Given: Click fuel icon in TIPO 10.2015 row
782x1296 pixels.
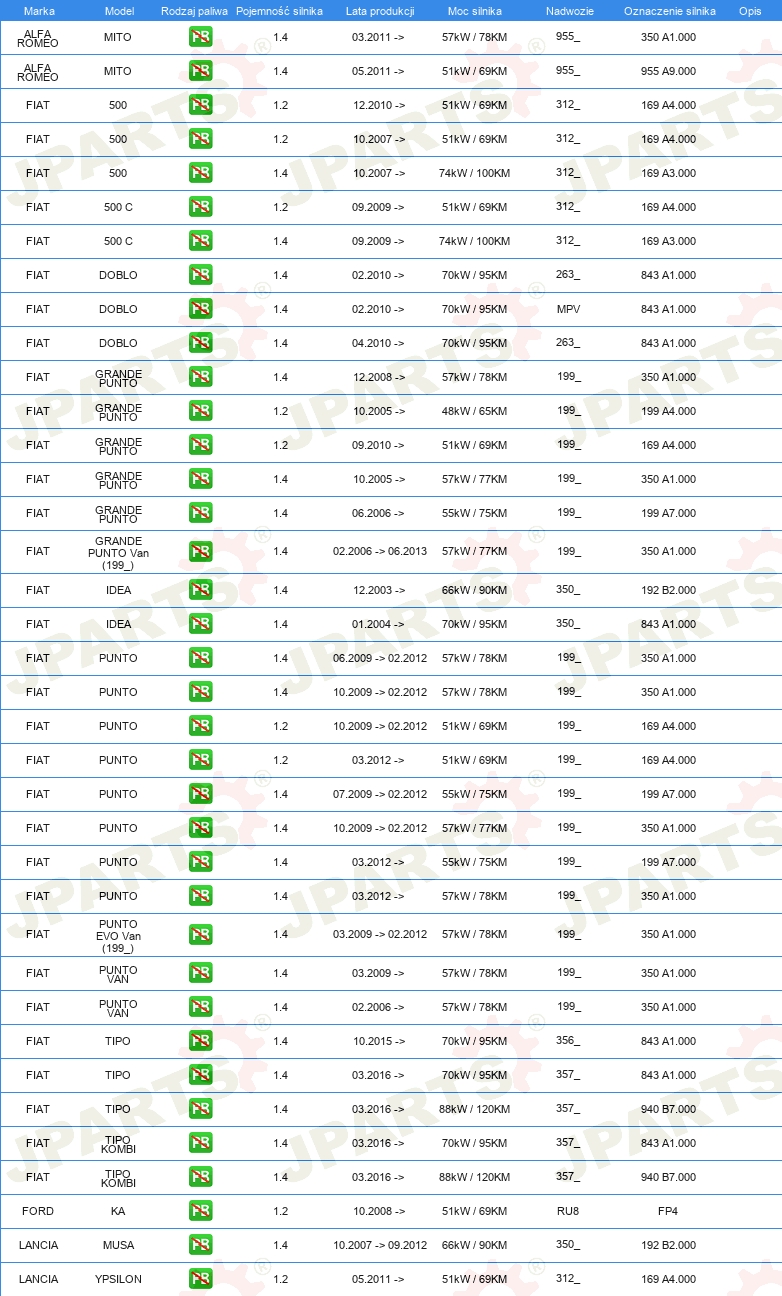Looking at the screenshot, I should point(200,1041).
